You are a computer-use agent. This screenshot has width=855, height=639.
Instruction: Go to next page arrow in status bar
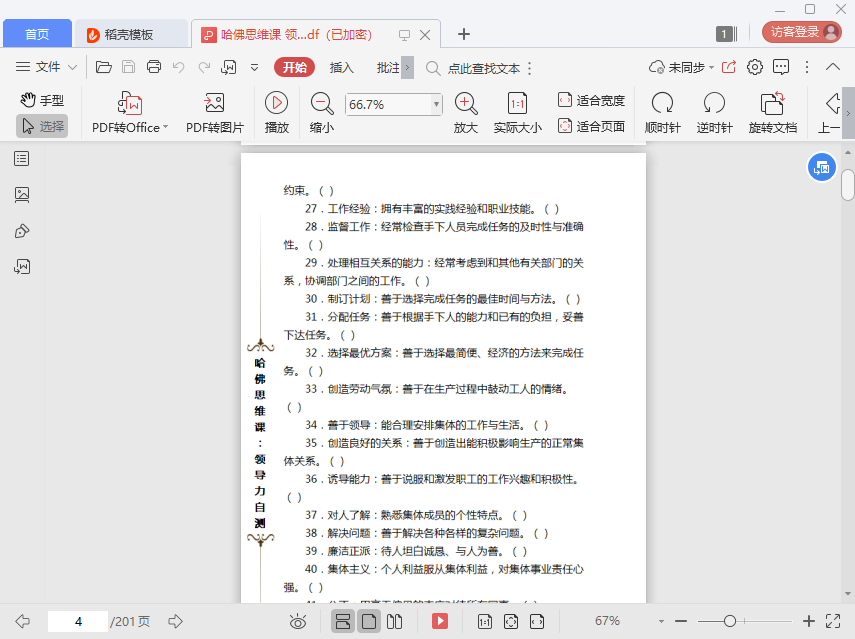pyautogui.click(x=175, y=621)
